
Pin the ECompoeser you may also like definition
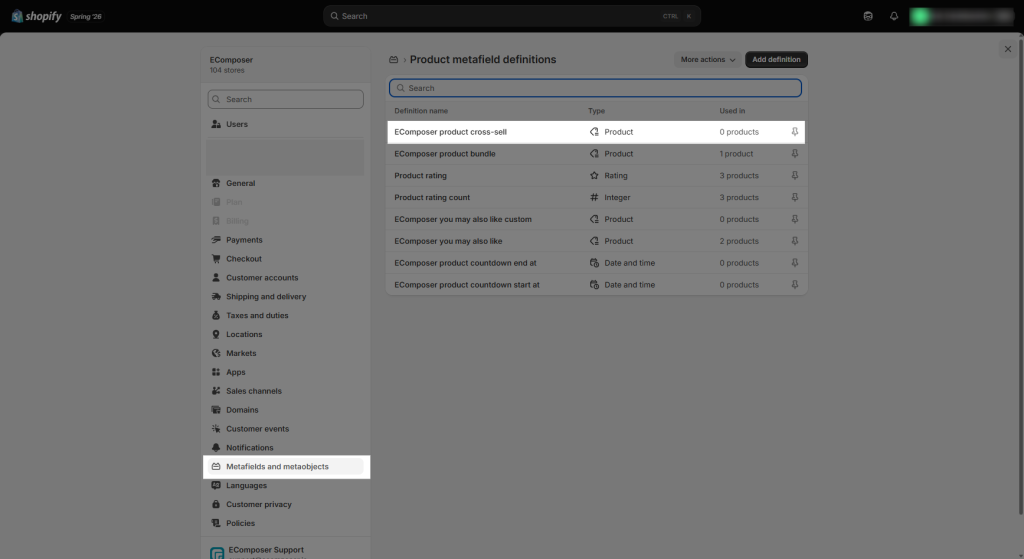tap(795, 241)
